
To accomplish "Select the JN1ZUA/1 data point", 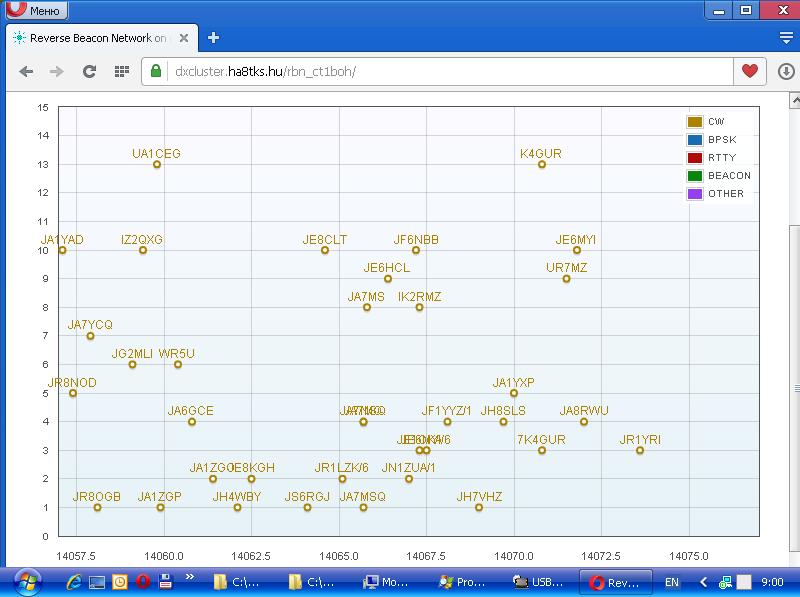I will [409, 479].
